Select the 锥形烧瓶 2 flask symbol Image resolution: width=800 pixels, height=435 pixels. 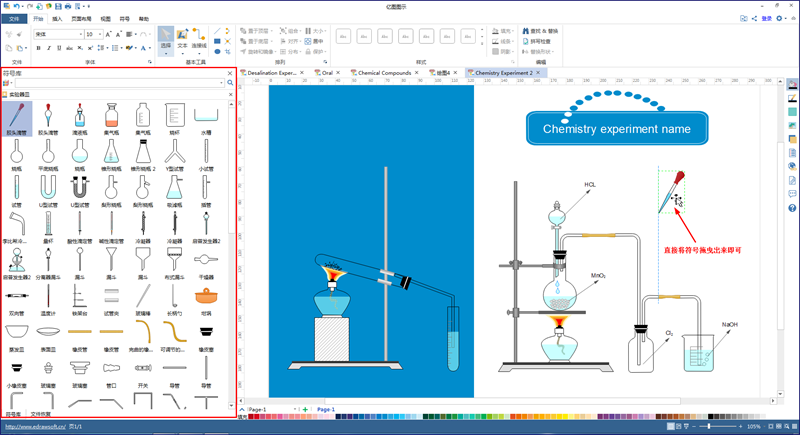(143, 151)
